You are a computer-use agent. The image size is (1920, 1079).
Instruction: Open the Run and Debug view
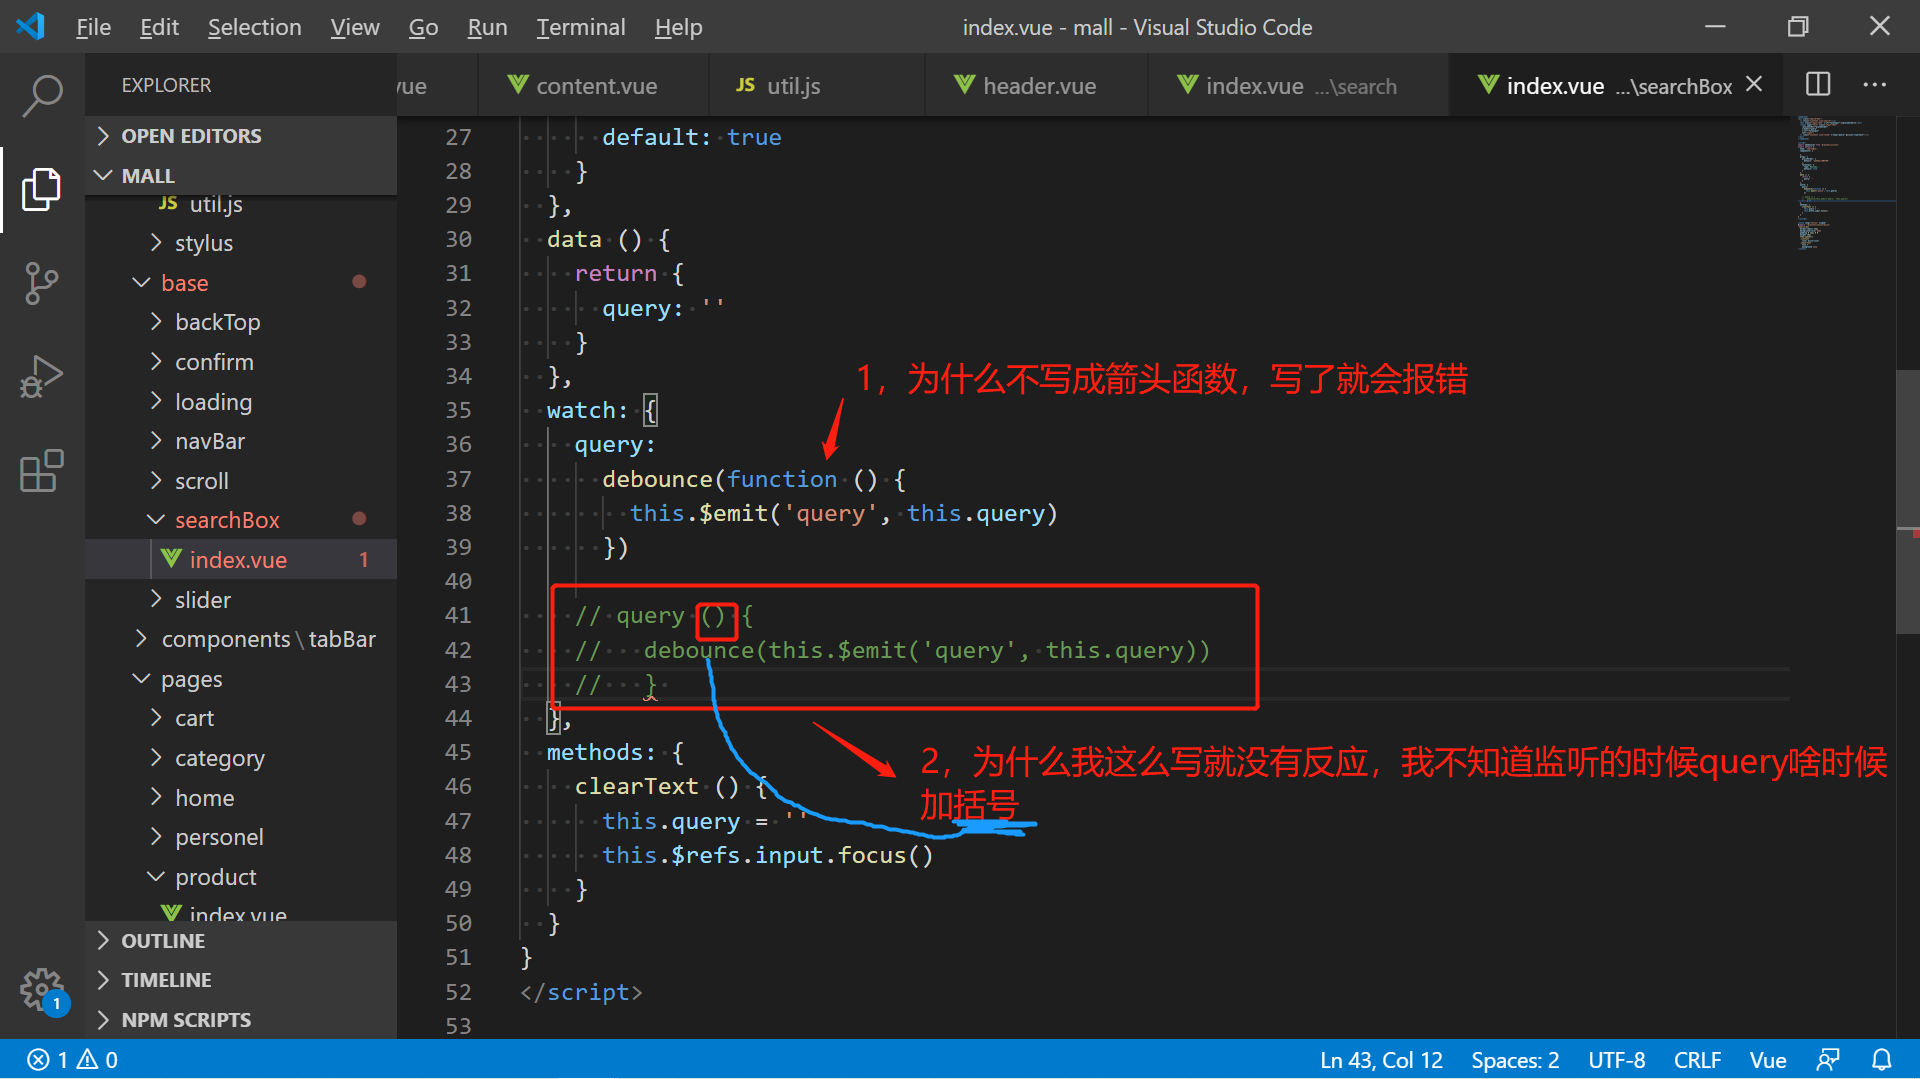(42, 377)
